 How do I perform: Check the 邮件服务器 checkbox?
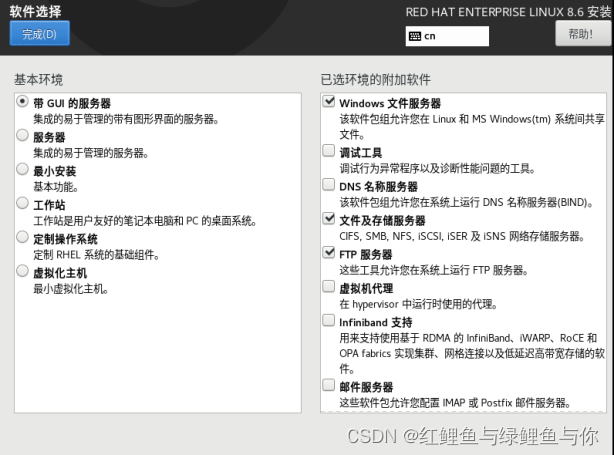pos(329,385)
